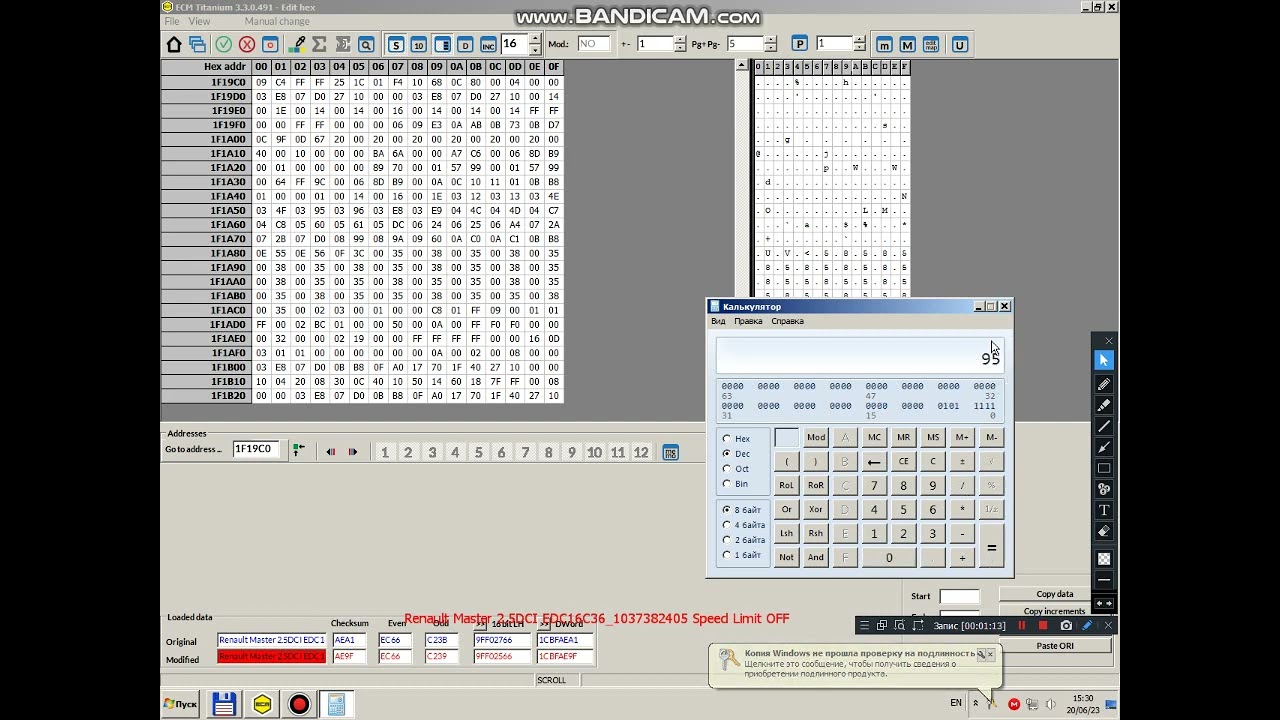
Task: Click the backspace arrow button in Calculator
Action: coord(874,461)
